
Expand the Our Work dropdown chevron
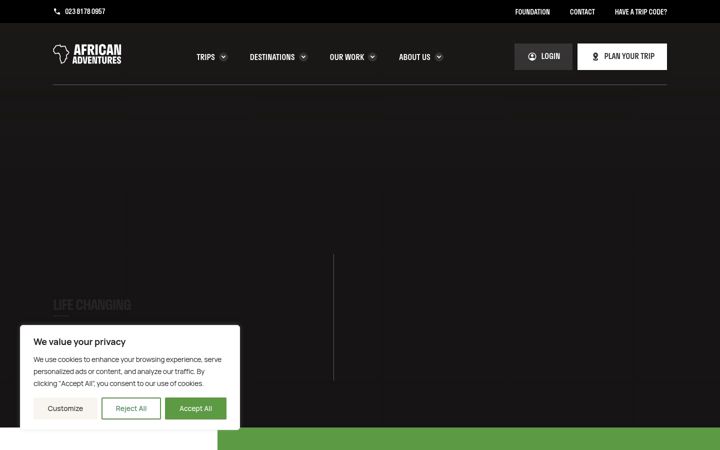[x=372, y=57]
